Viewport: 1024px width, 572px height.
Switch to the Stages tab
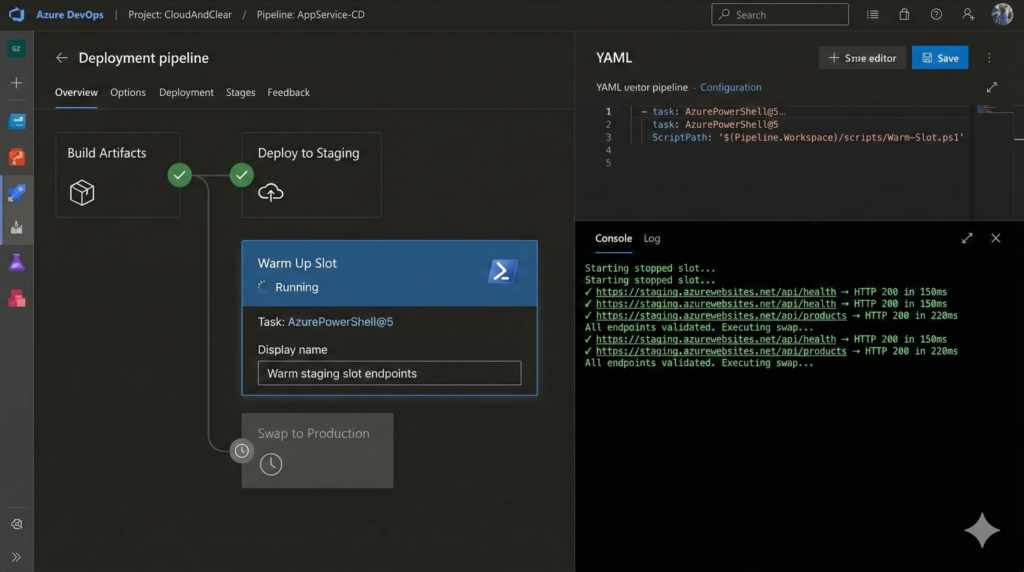(240, 92)
